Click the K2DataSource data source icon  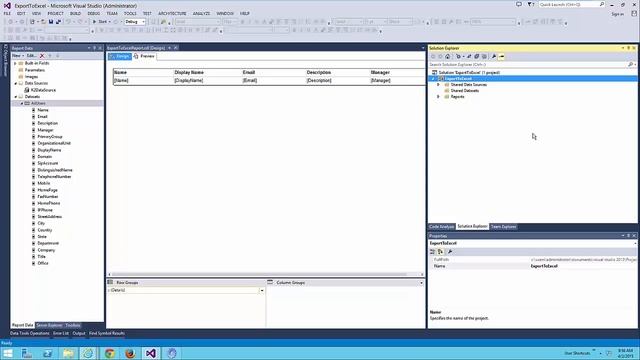[27, 90]
